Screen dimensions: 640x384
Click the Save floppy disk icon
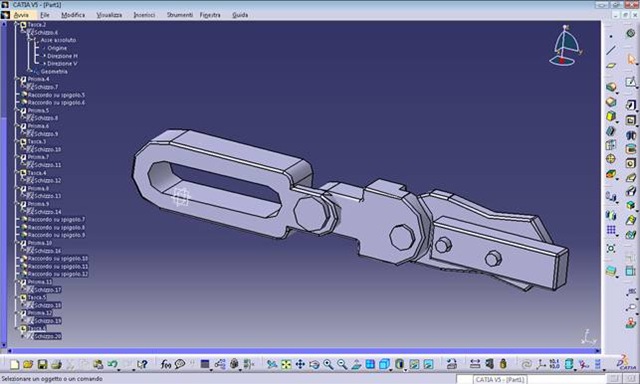pyautogui.click(x=42, y=364)
